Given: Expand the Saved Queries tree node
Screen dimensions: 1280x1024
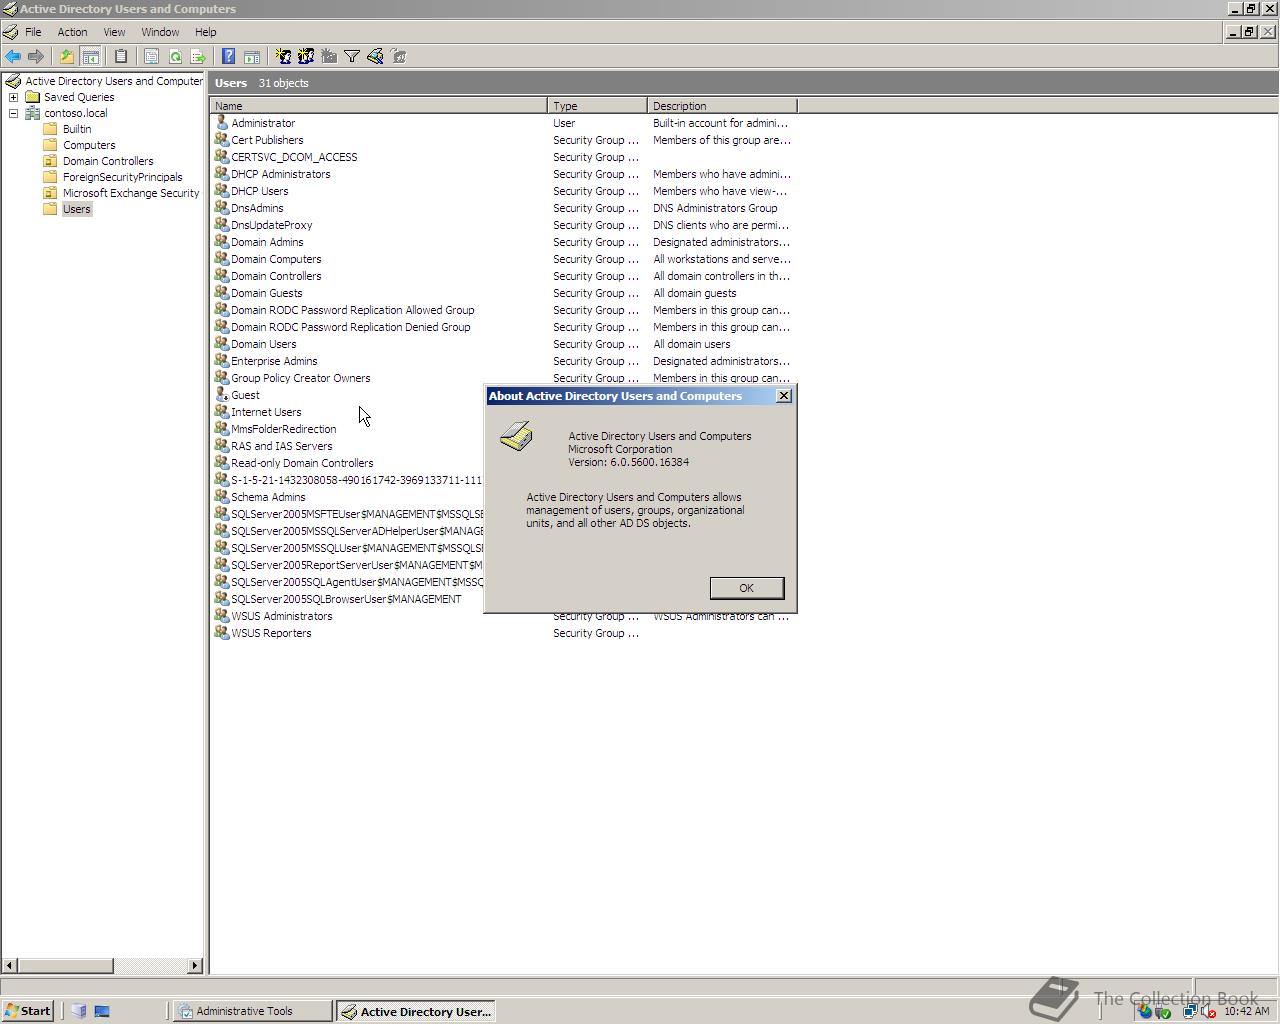Looking at the screenshot, I should 13,97.
